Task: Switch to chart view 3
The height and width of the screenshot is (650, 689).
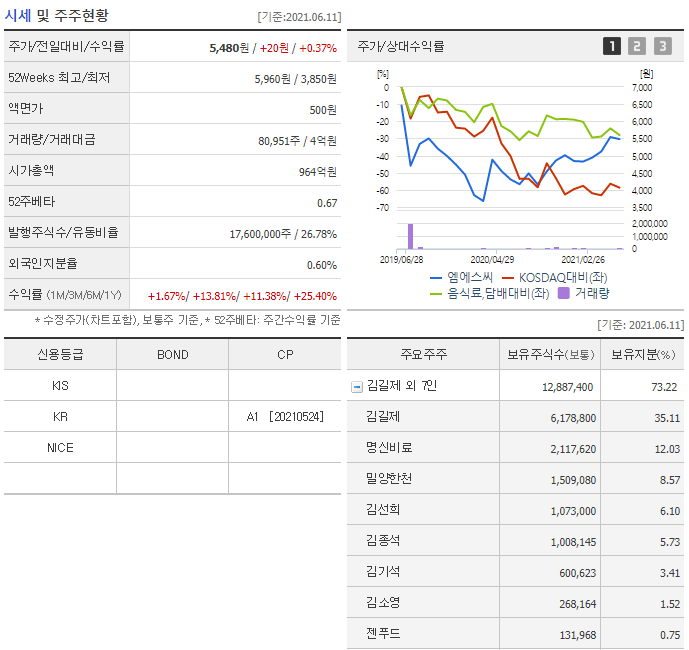Action: pos(663,46)
